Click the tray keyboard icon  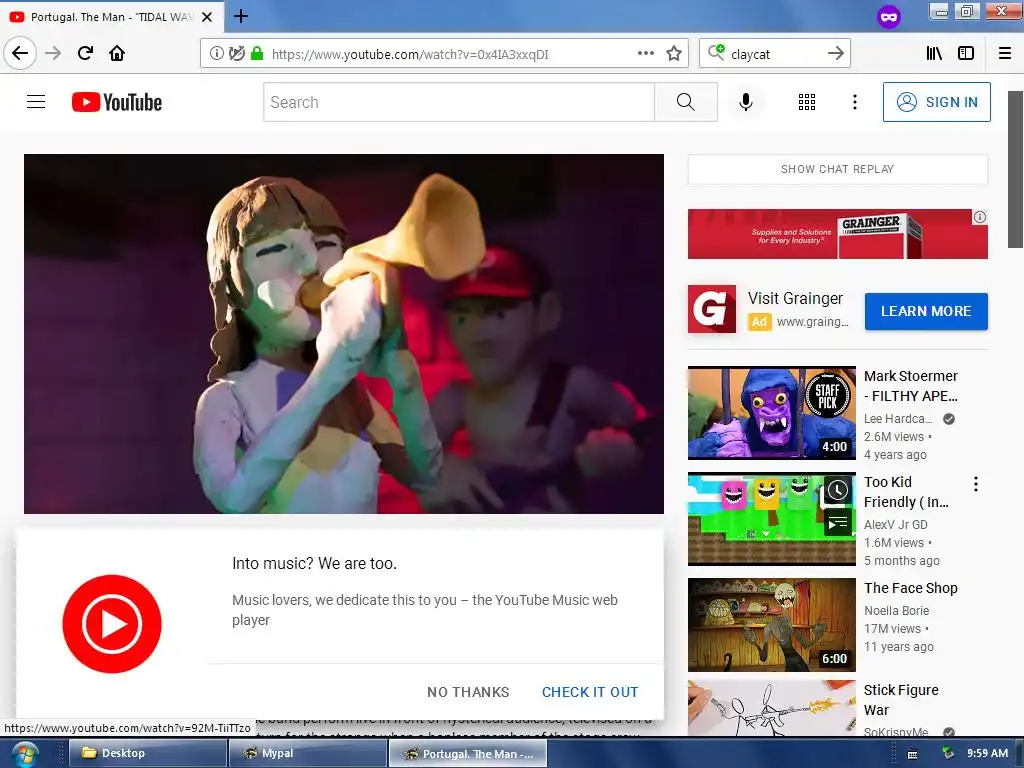pos(912,754)
